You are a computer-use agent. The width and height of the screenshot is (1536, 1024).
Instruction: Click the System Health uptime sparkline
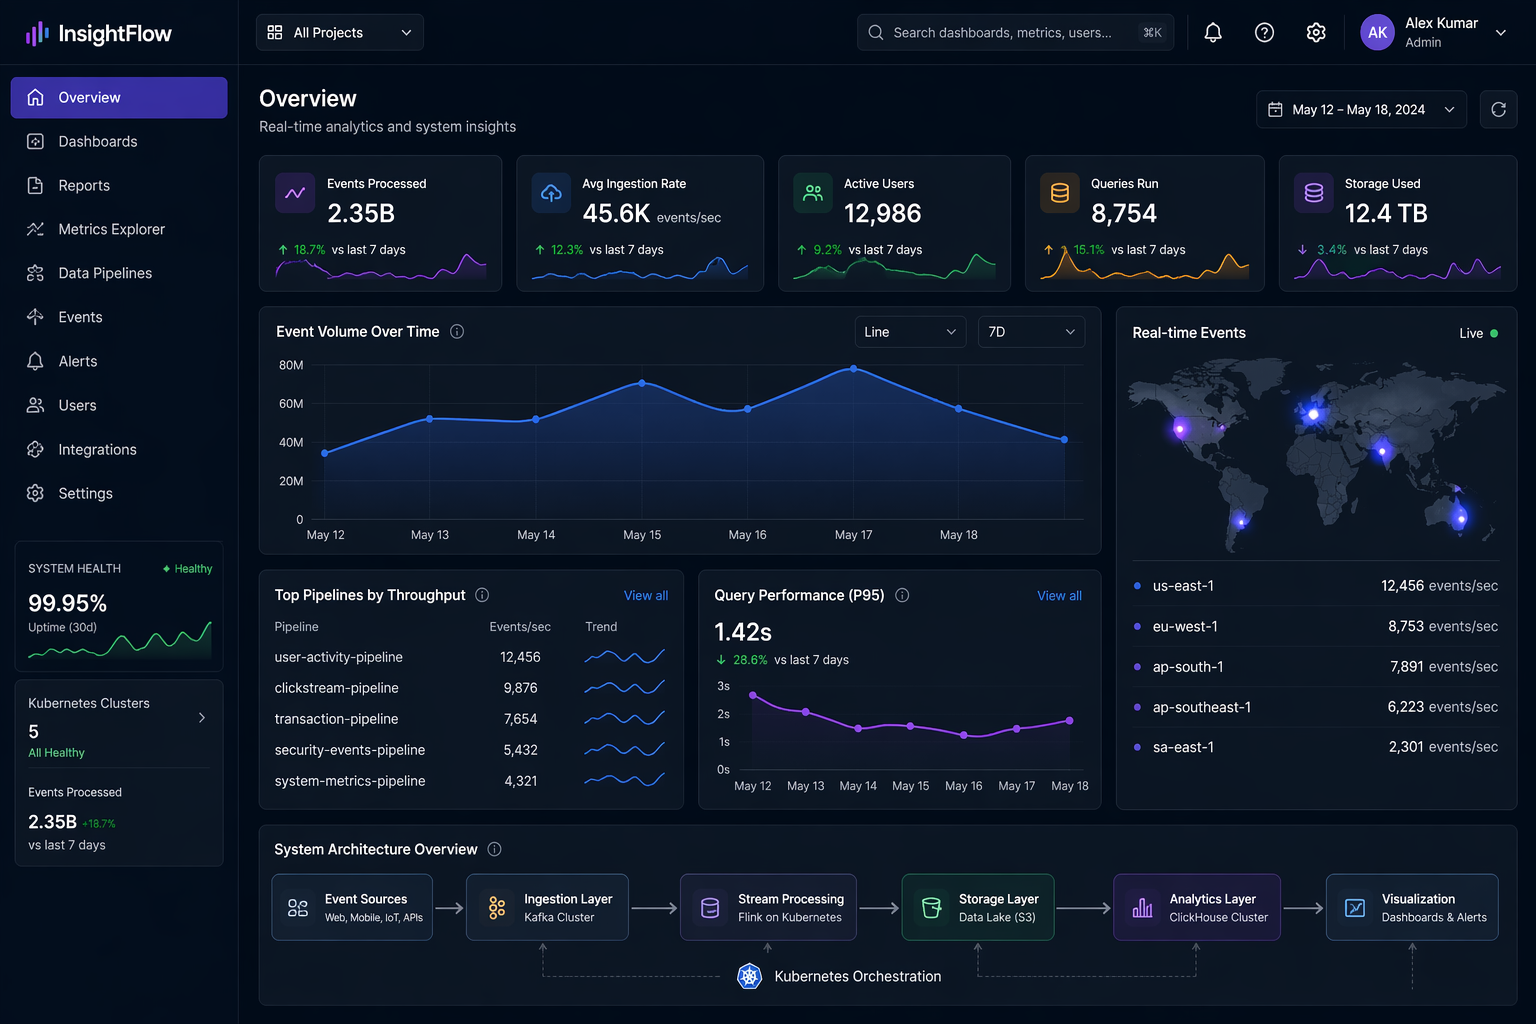[x=119, y=640]
